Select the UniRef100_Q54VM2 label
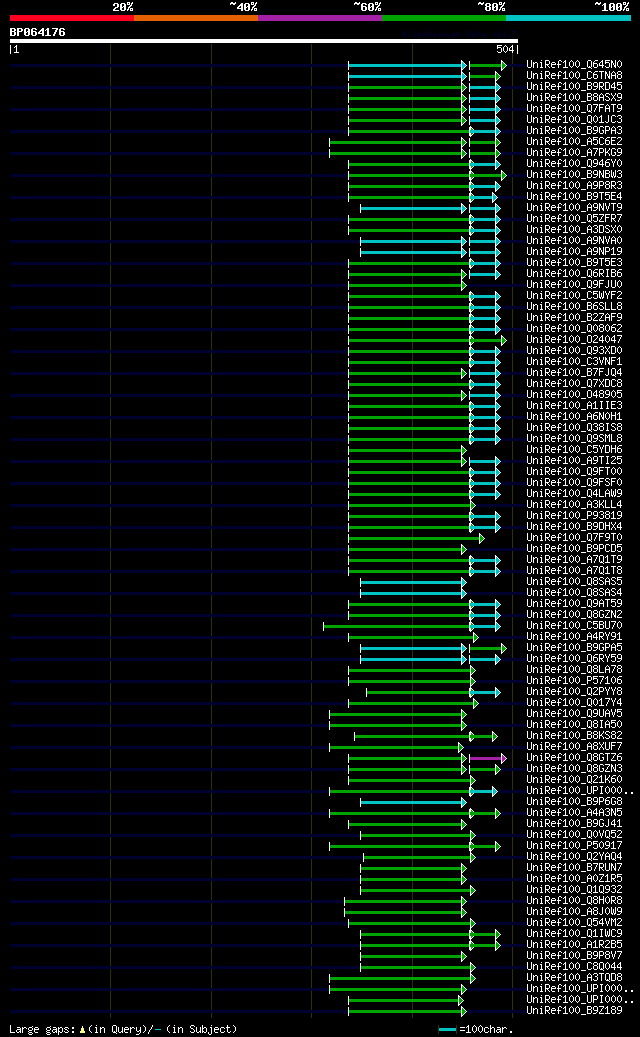 coord(574,923)
